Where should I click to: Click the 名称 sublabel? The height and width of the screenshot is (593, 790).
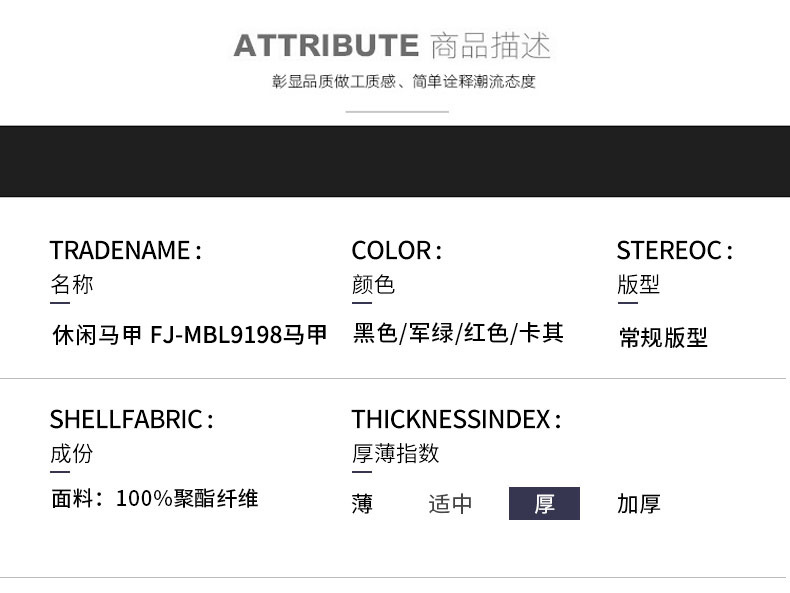click(x=72, y=284)
